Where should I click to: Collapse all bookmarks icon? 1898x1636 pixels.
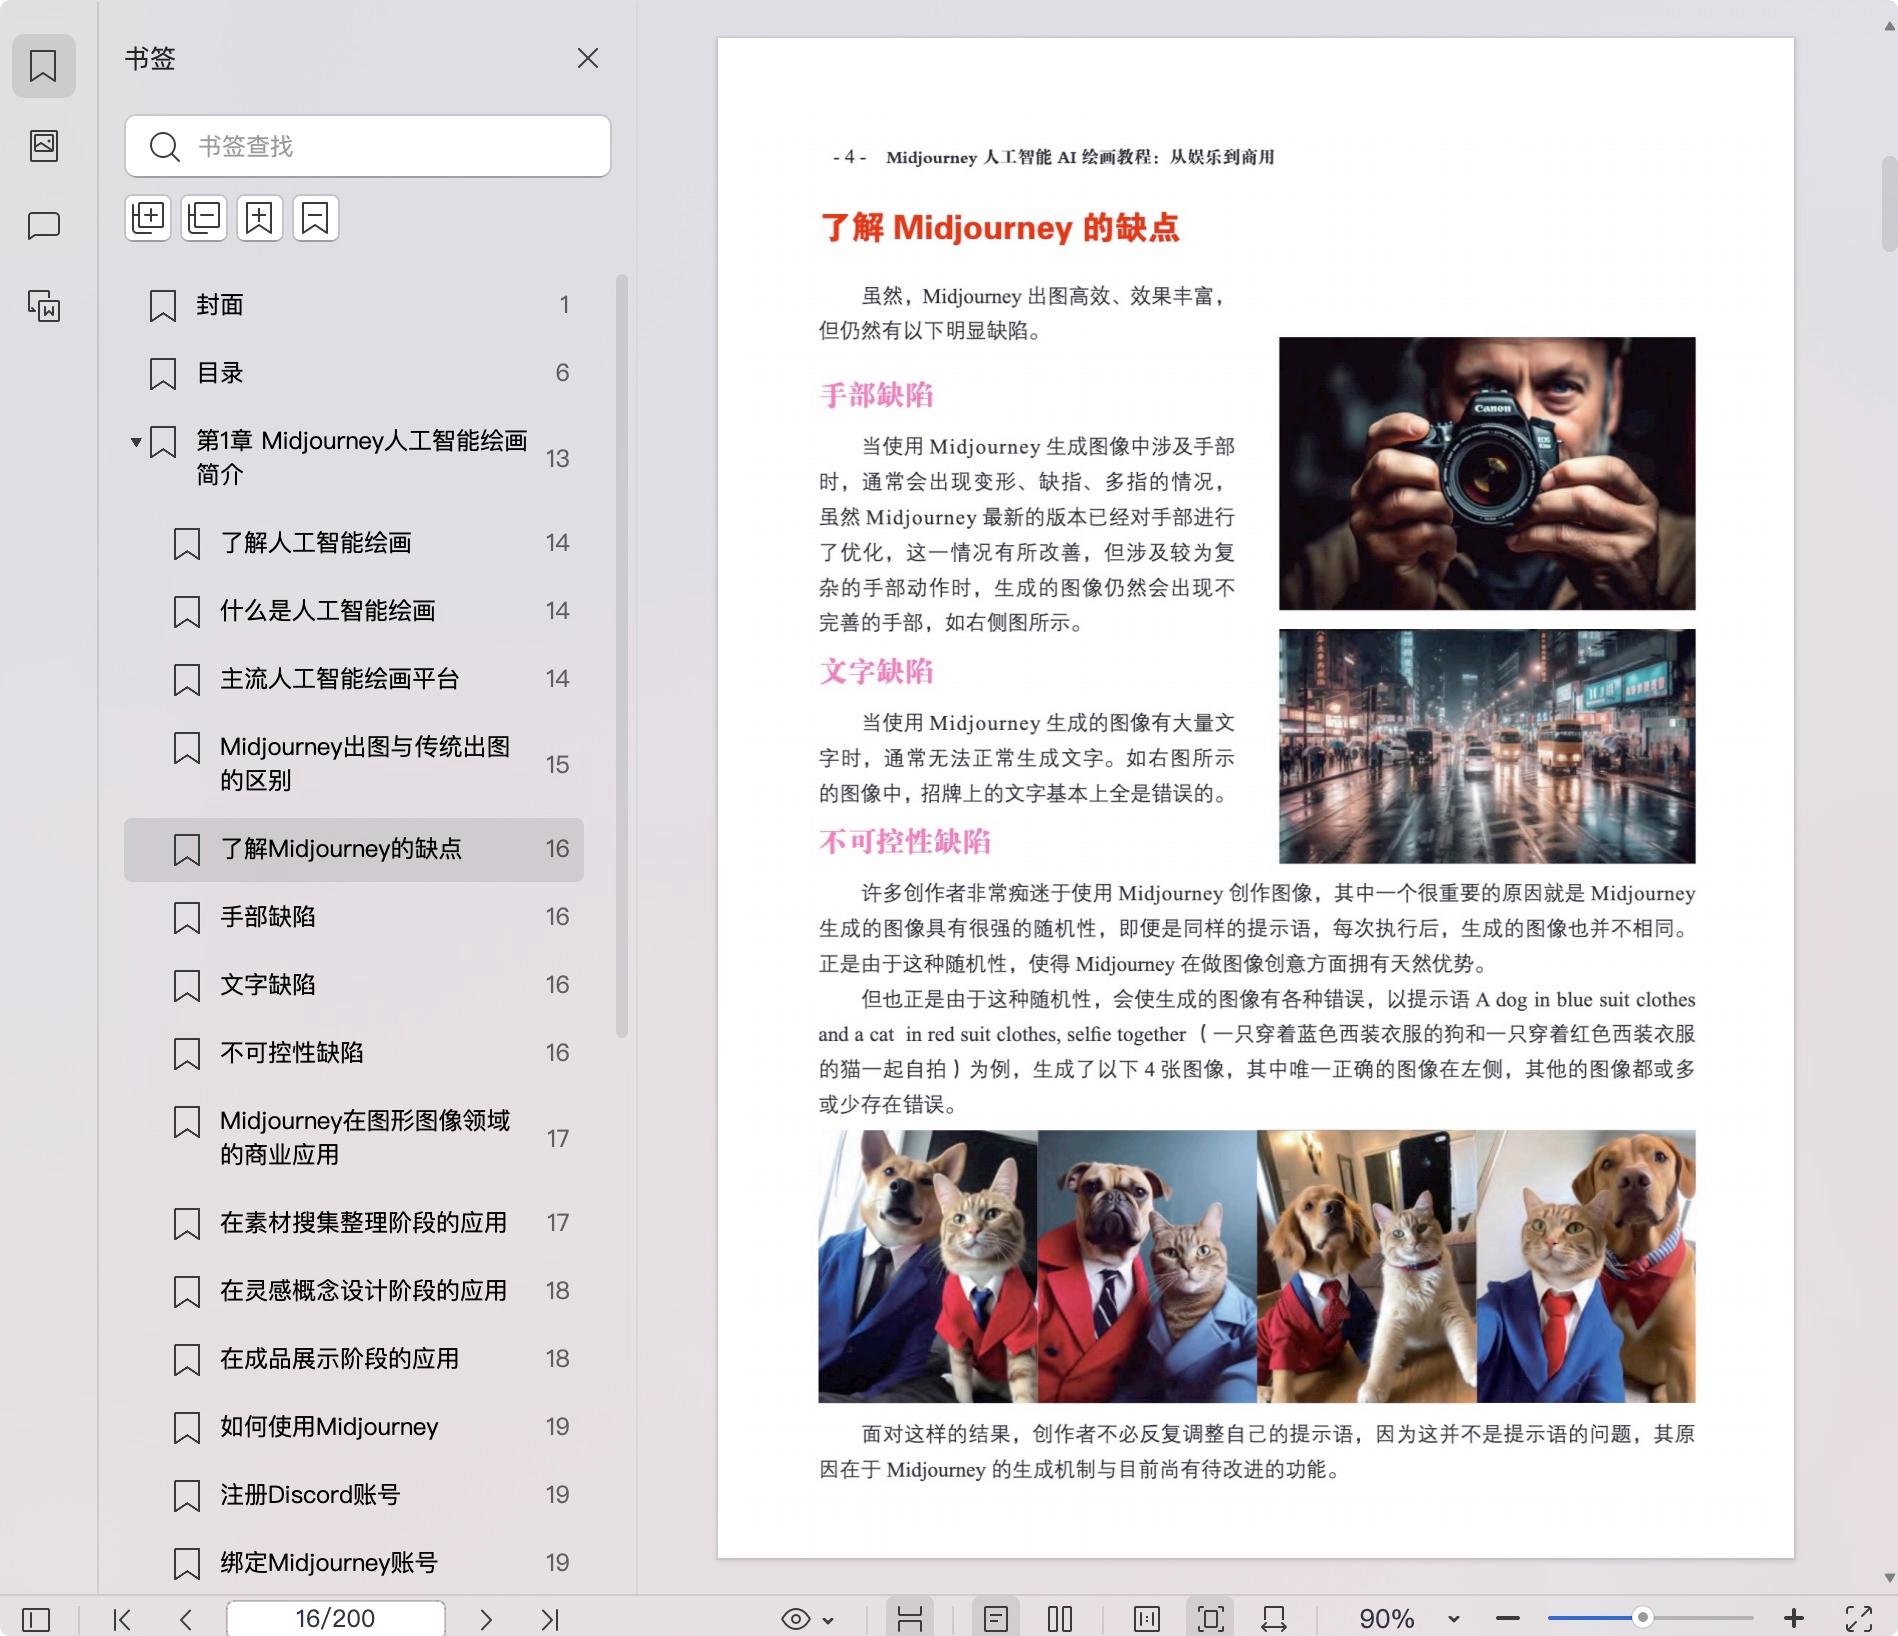click(204, 218)
